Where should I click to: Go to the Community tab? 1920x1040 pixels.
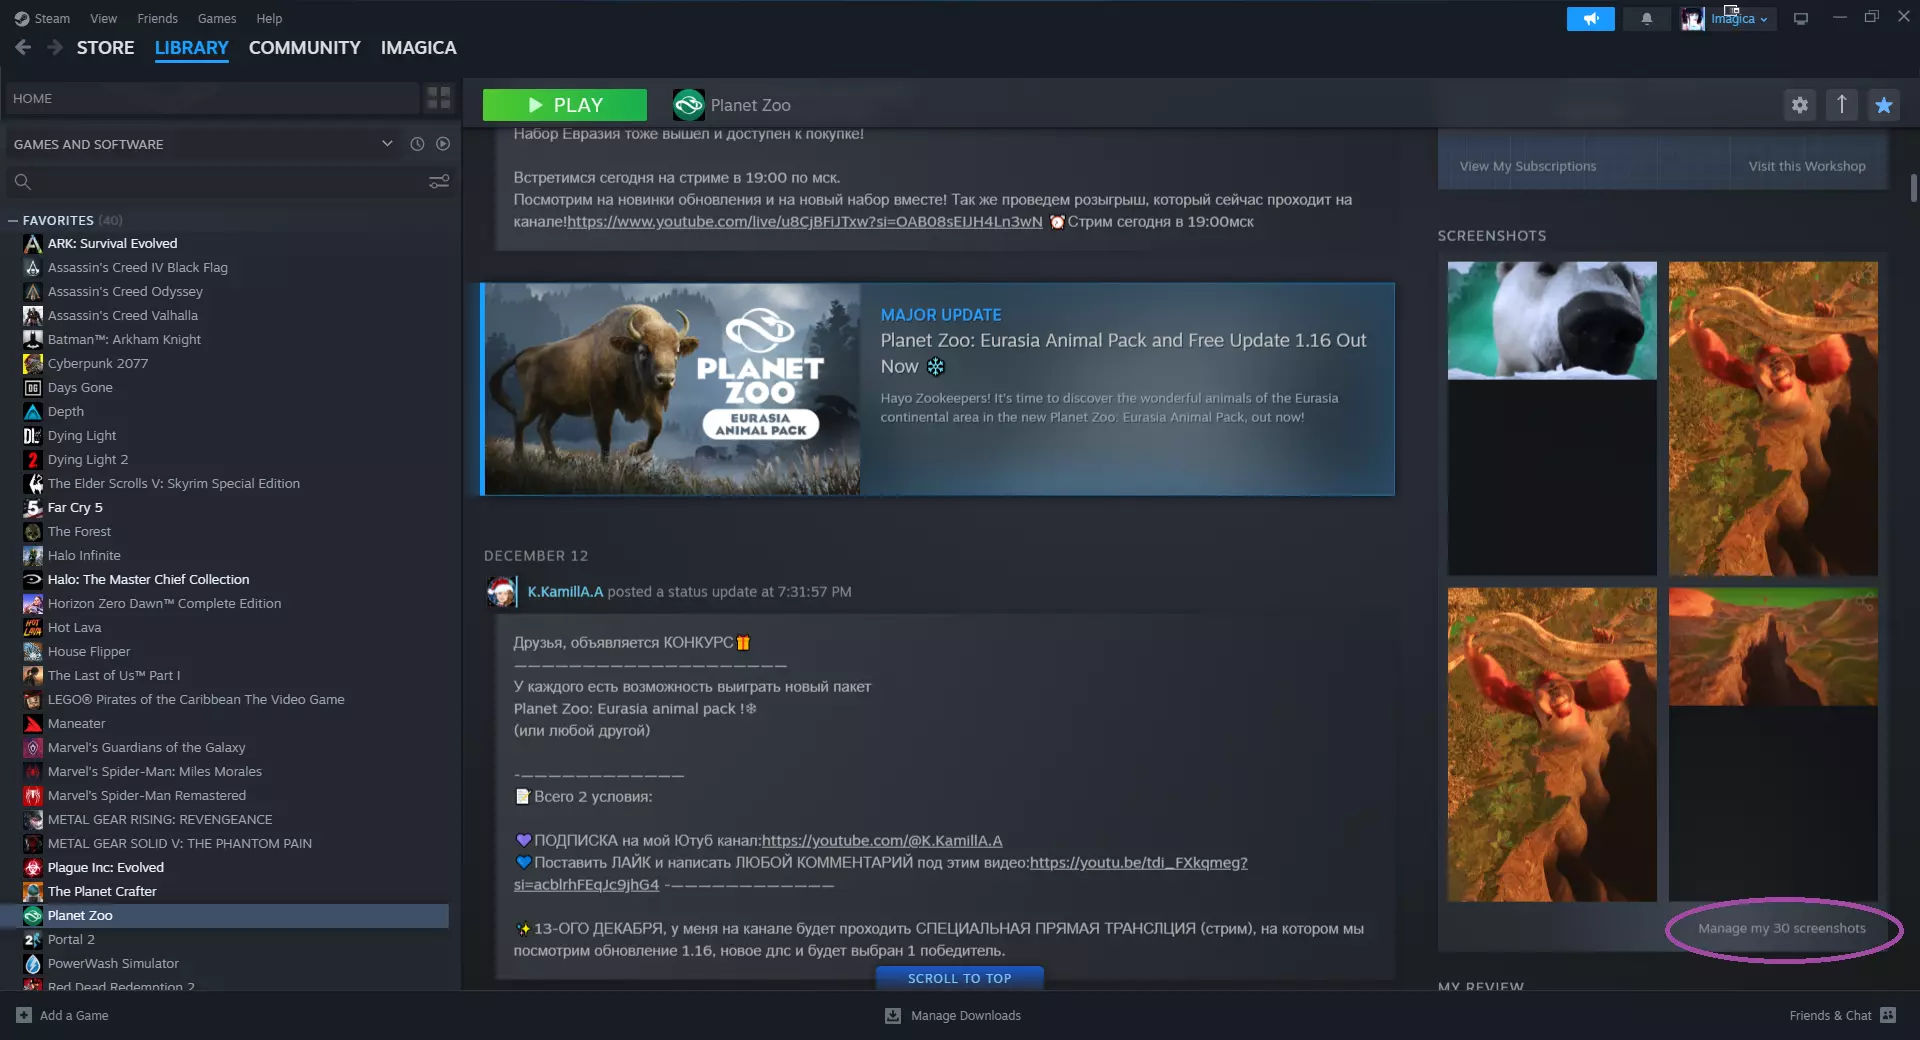tap(304, 47)
